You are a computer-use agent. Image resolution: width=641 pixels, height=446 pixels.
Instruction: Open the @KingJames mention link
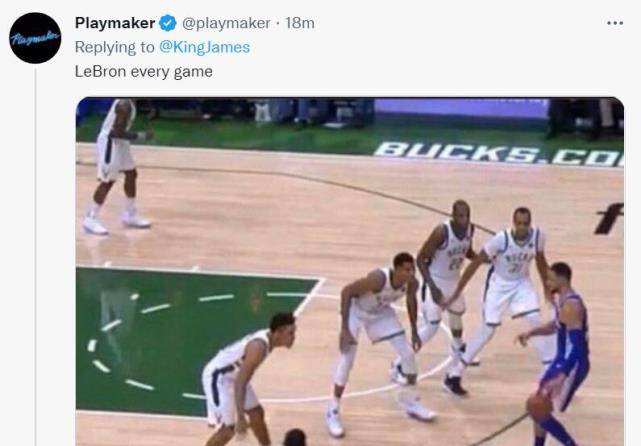[204, 47]
